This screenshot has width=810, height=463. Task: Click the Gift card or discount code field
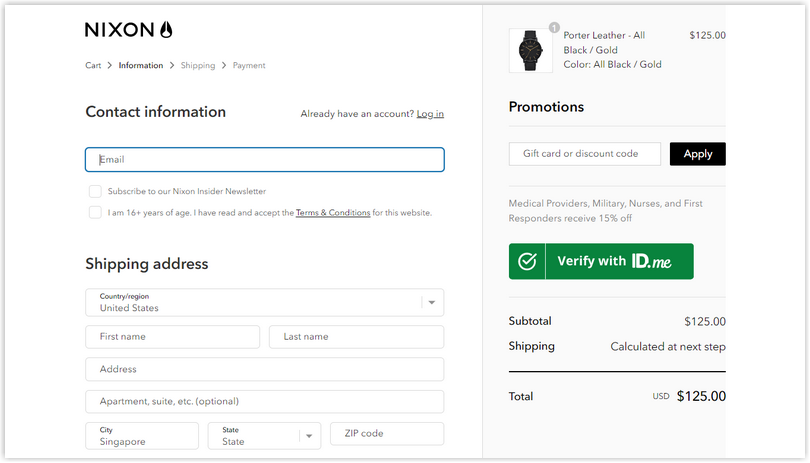(585, 154)
